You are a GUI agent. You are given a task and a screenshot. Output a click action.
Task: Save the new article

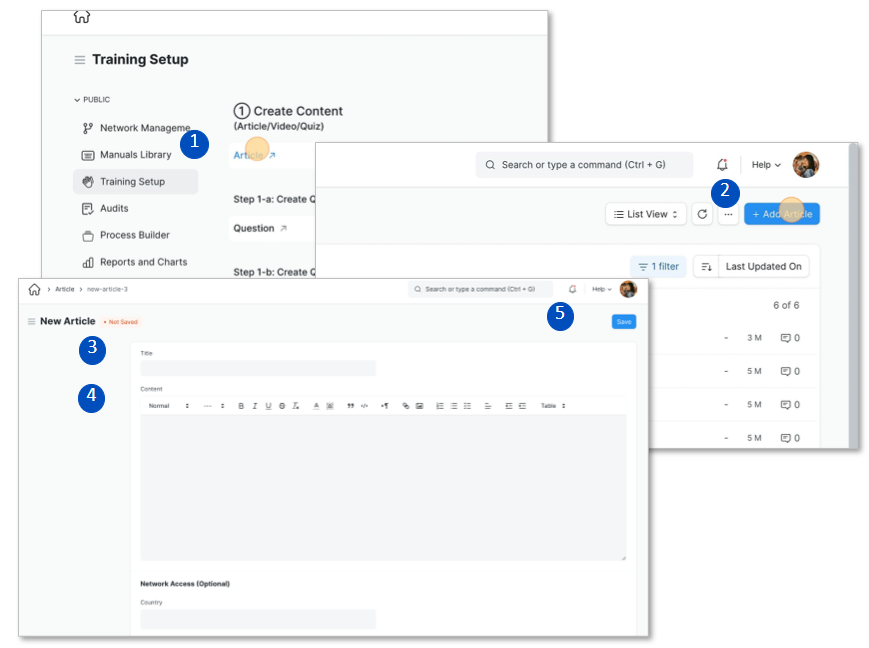point(622,321)
